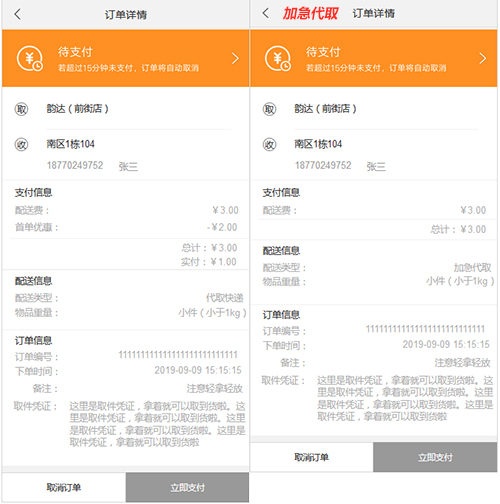Screen dimensions: 500x504
Task: Tap the yen clock icon on right banner
Action: click(278, 59)
